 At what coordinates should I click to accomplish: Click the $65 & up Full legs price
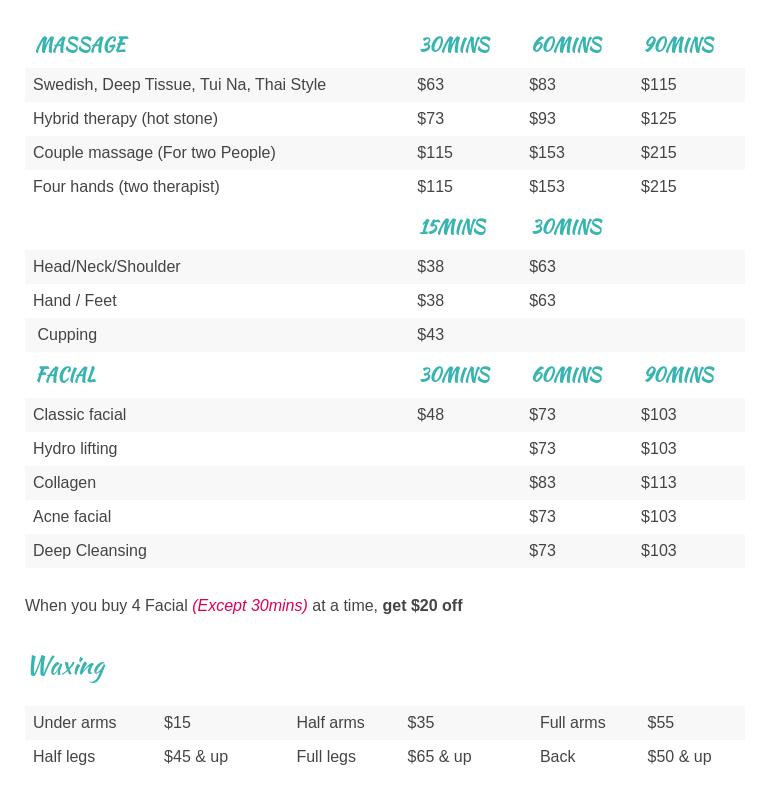pyautogui.click(x=439, y=757)
